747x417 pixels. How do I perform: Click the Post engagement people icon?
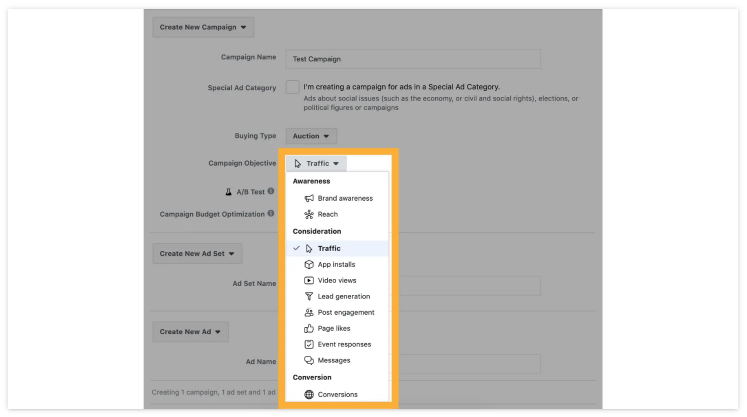click(x=309, y=313)
